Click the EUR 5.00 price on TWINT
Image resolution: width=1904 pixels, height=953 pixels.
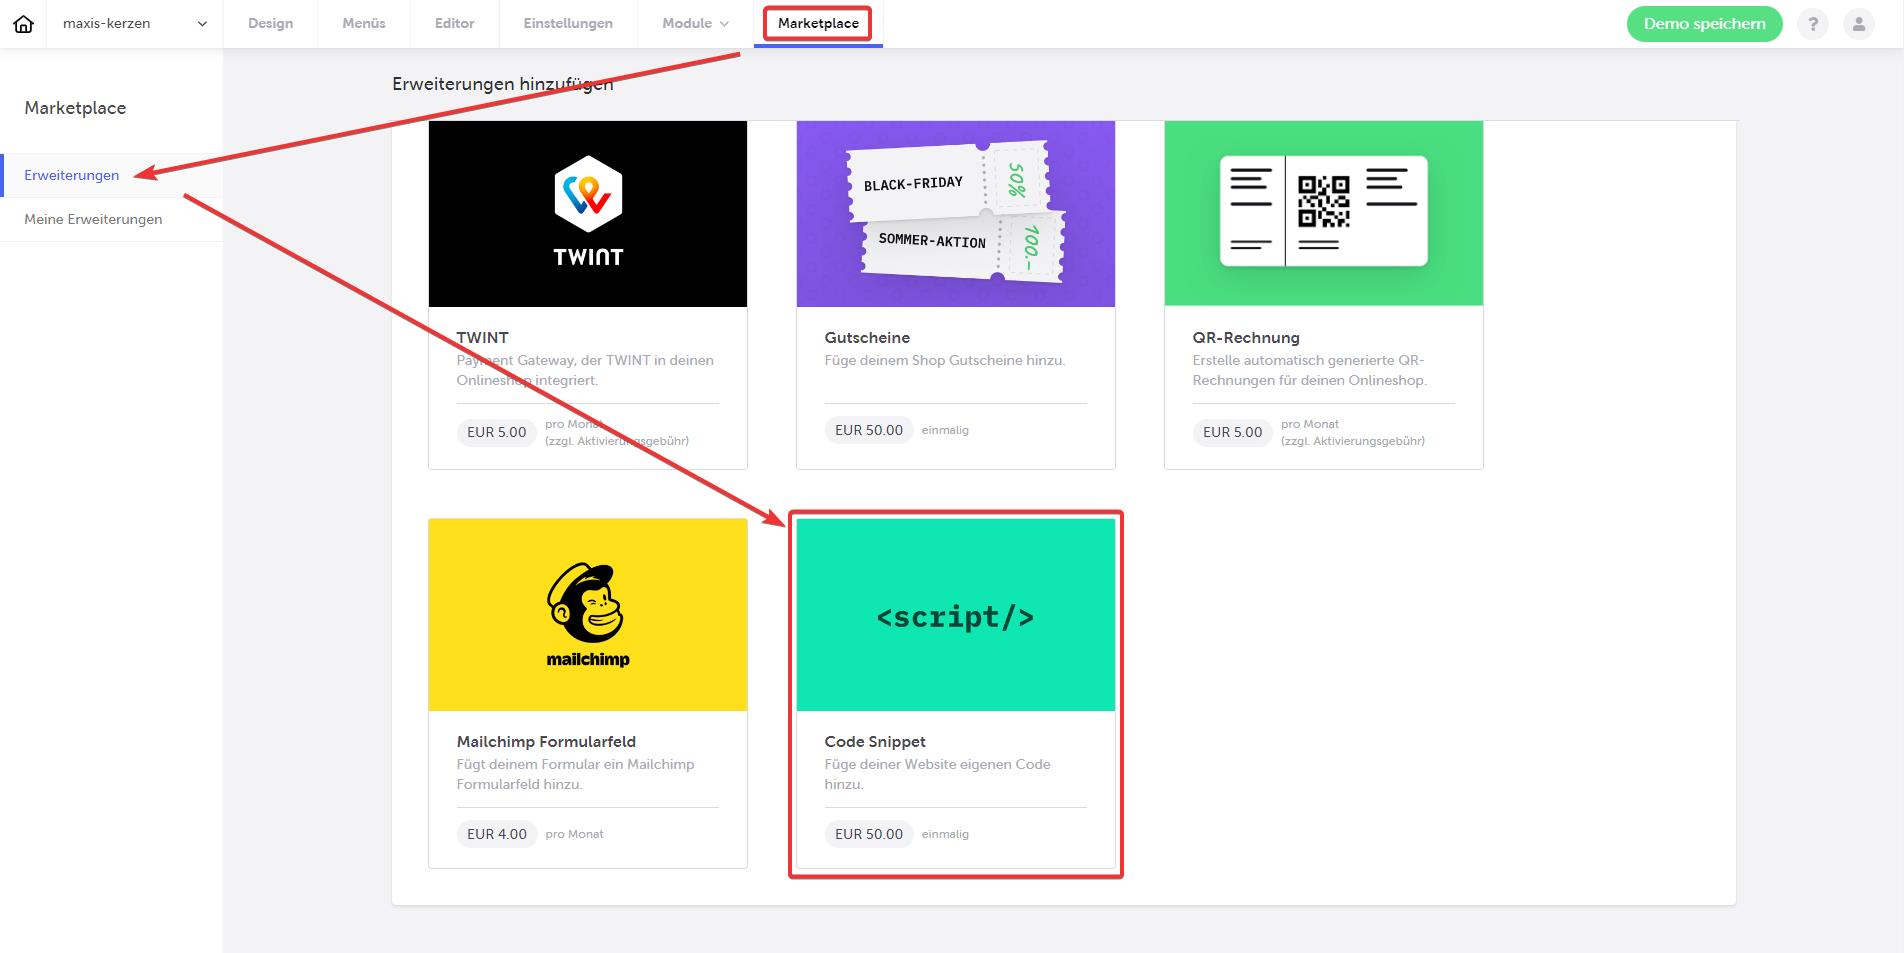(497, 432)
